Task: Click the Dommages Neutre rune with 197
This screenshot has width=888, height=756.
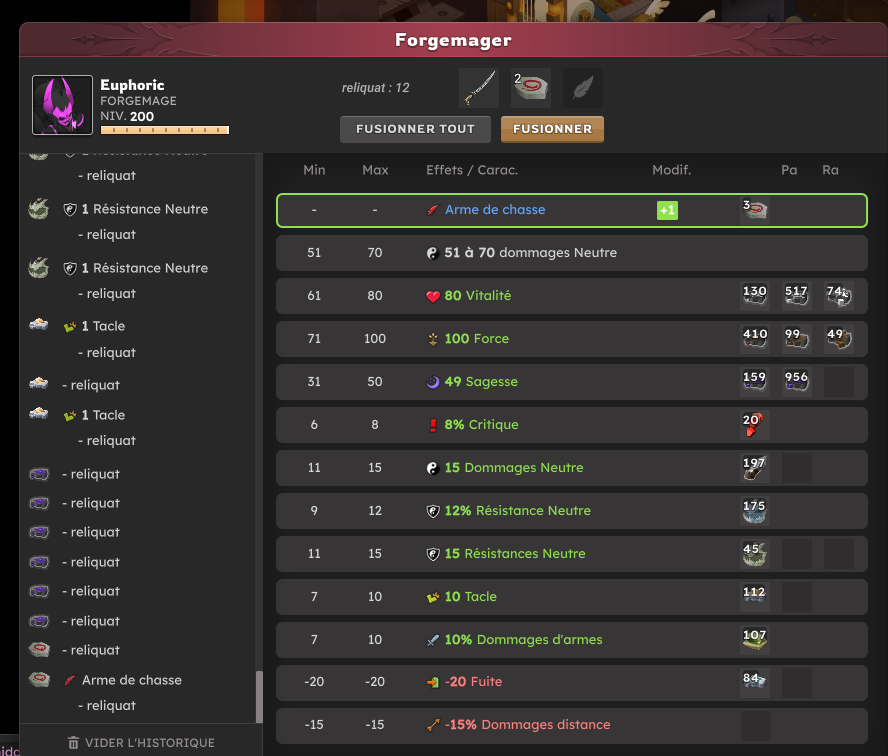Action: tap(755, 467)
